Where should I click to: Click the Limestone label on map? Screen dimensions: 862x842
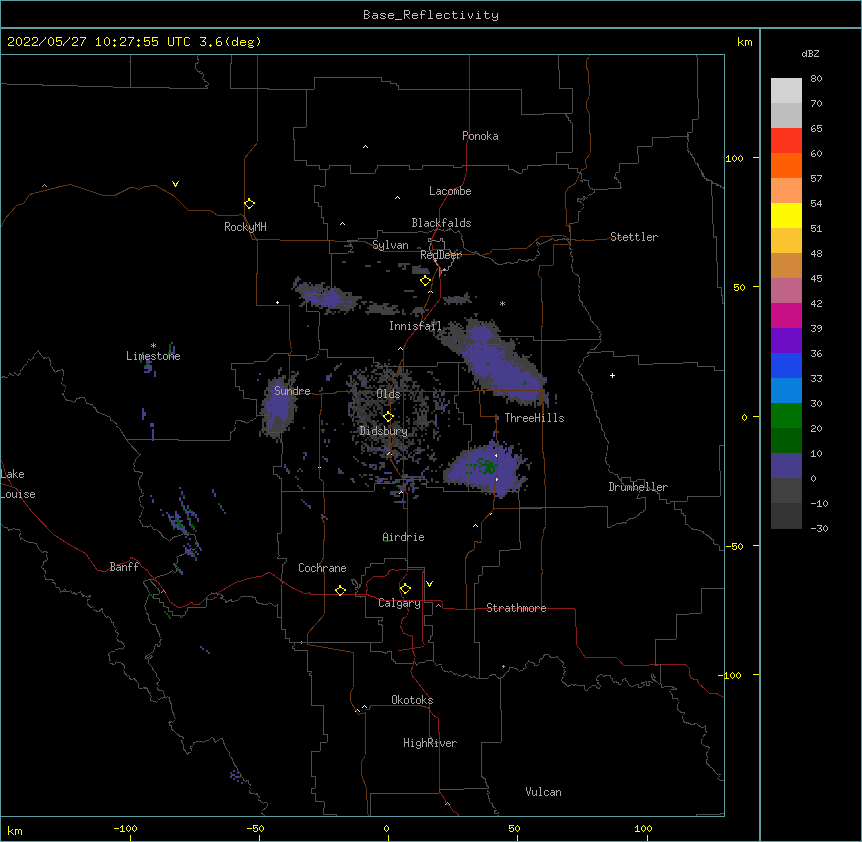click(153, 356)
